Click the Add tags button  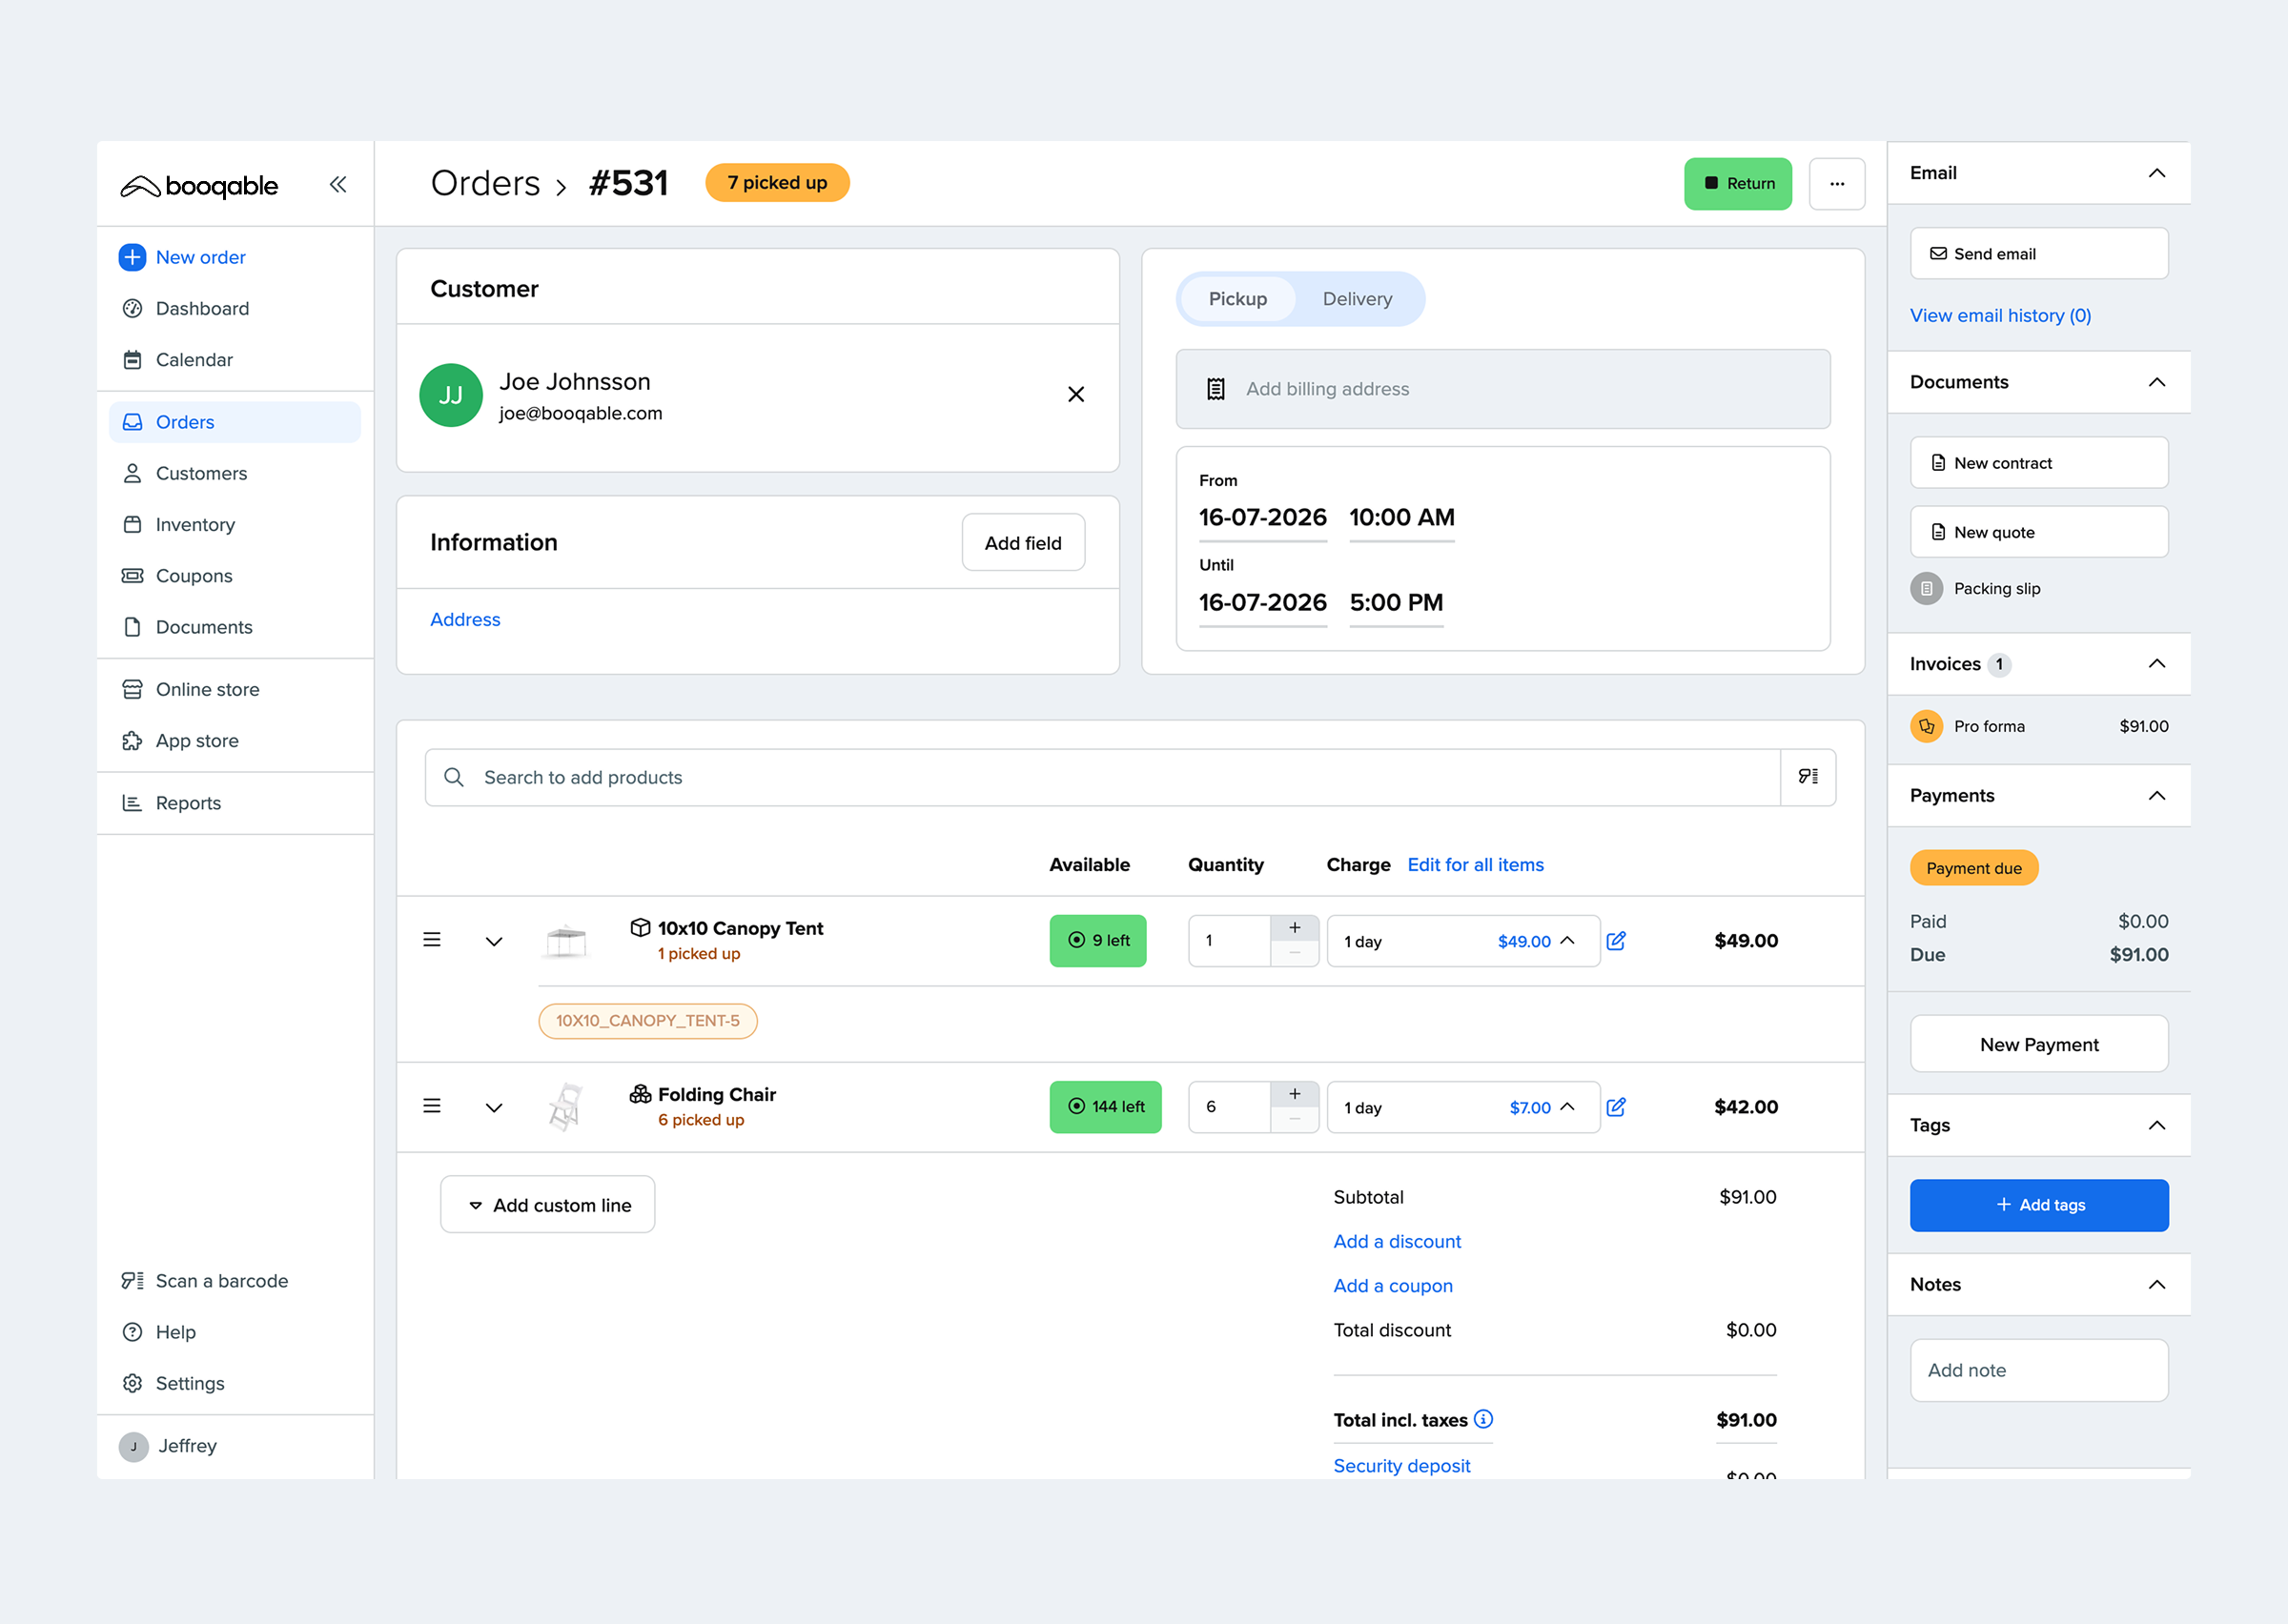(x=2039, y=1205)
